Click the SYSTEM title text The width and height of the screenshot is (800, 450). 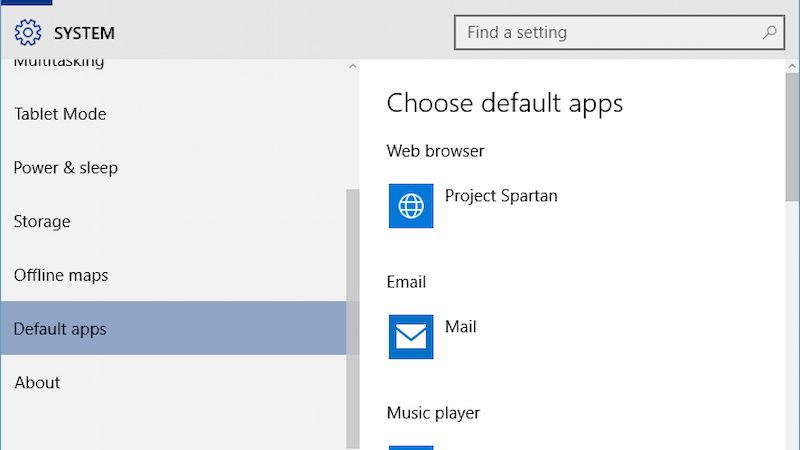84,33
